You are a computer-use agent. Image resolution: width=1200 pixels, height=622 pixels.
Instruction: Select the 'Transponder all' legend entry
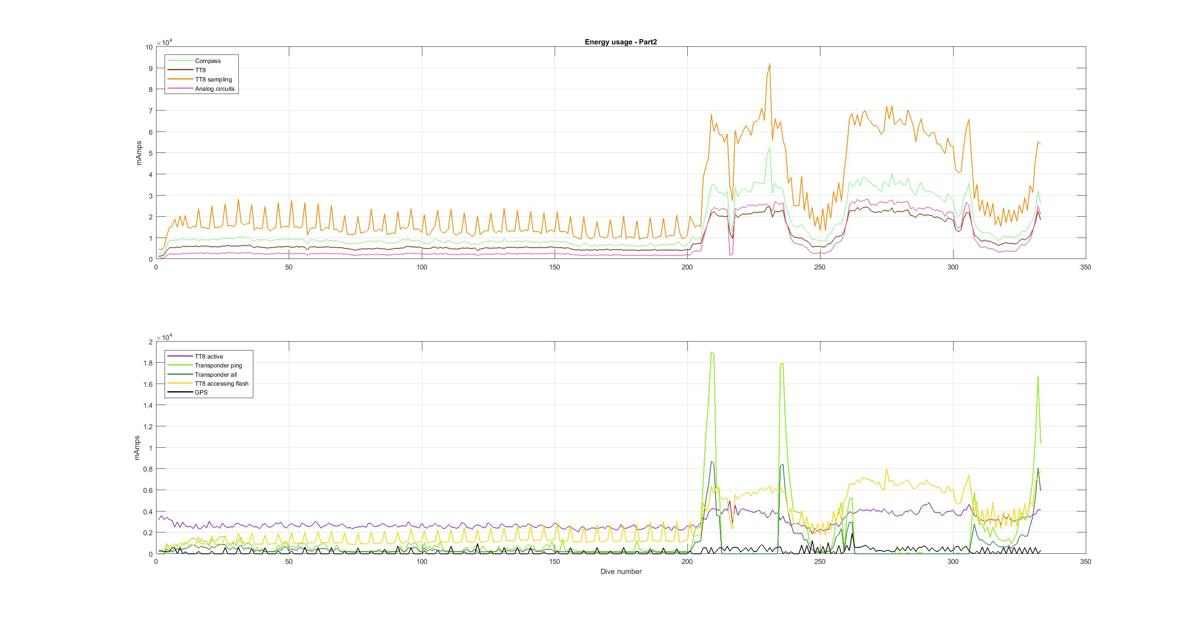[201, 375]
